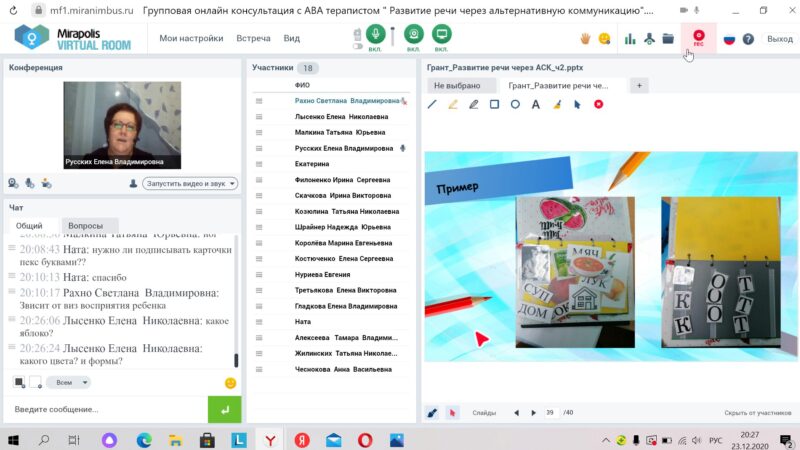Image resolution: width=800 pixels, height=450 pixels.
Task: Click the Выход exit button
Action: coord(780,39)
